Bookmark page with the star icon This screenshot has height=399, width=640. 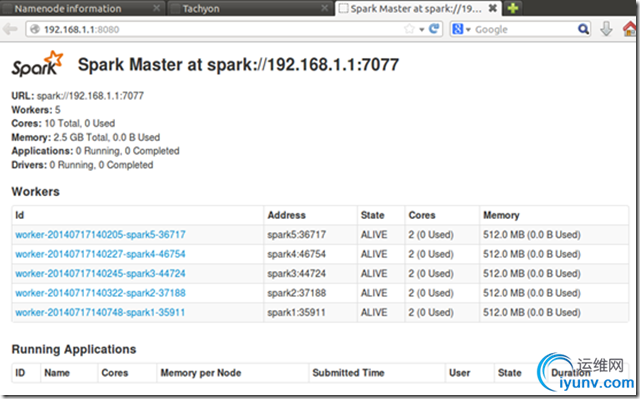click(409, 29)
